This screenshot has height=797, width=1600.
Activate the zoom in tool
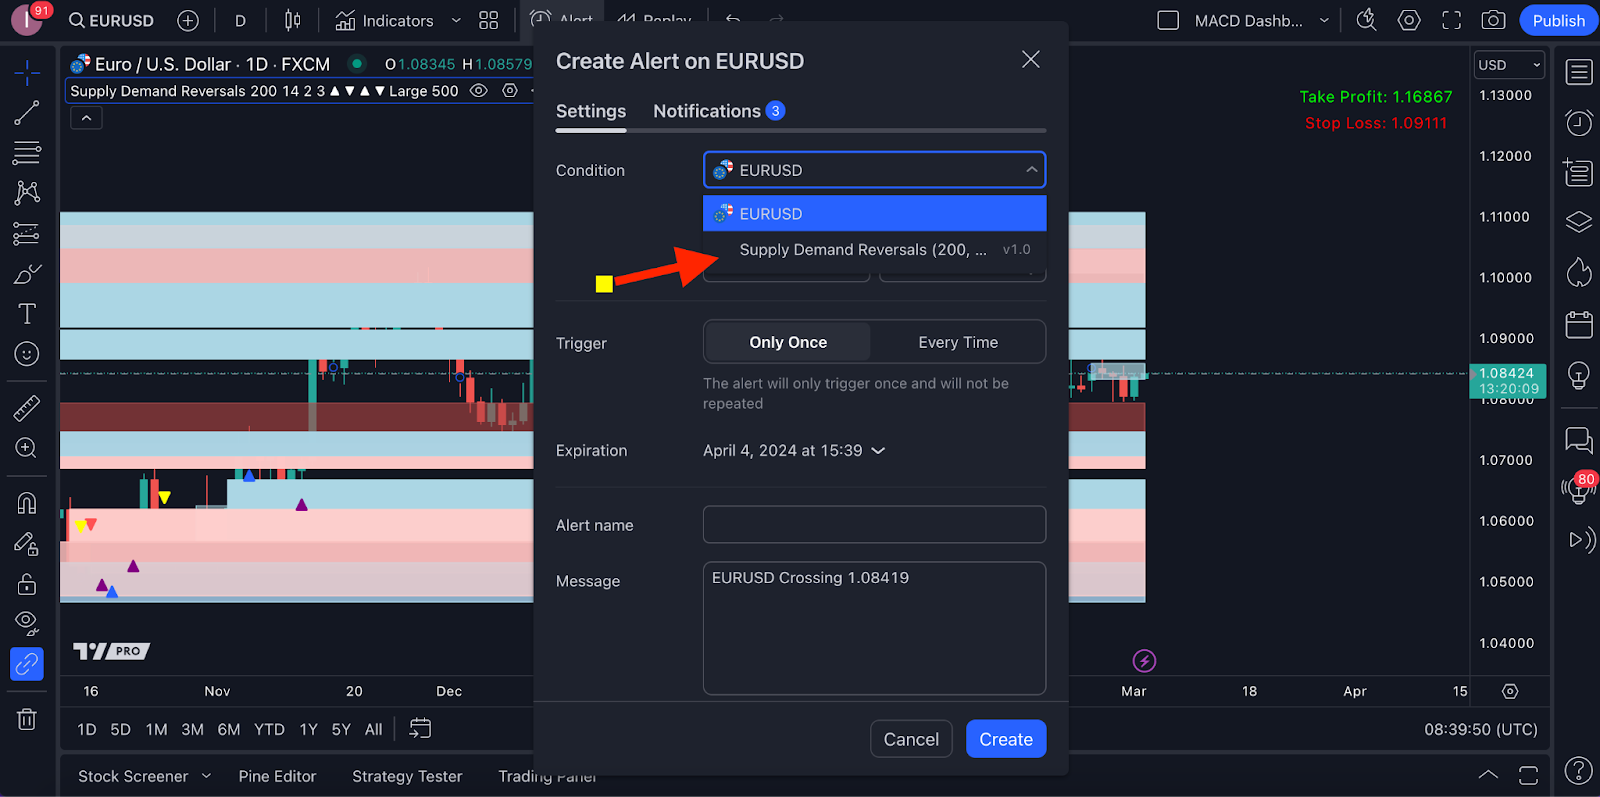(x=27, y=448)
